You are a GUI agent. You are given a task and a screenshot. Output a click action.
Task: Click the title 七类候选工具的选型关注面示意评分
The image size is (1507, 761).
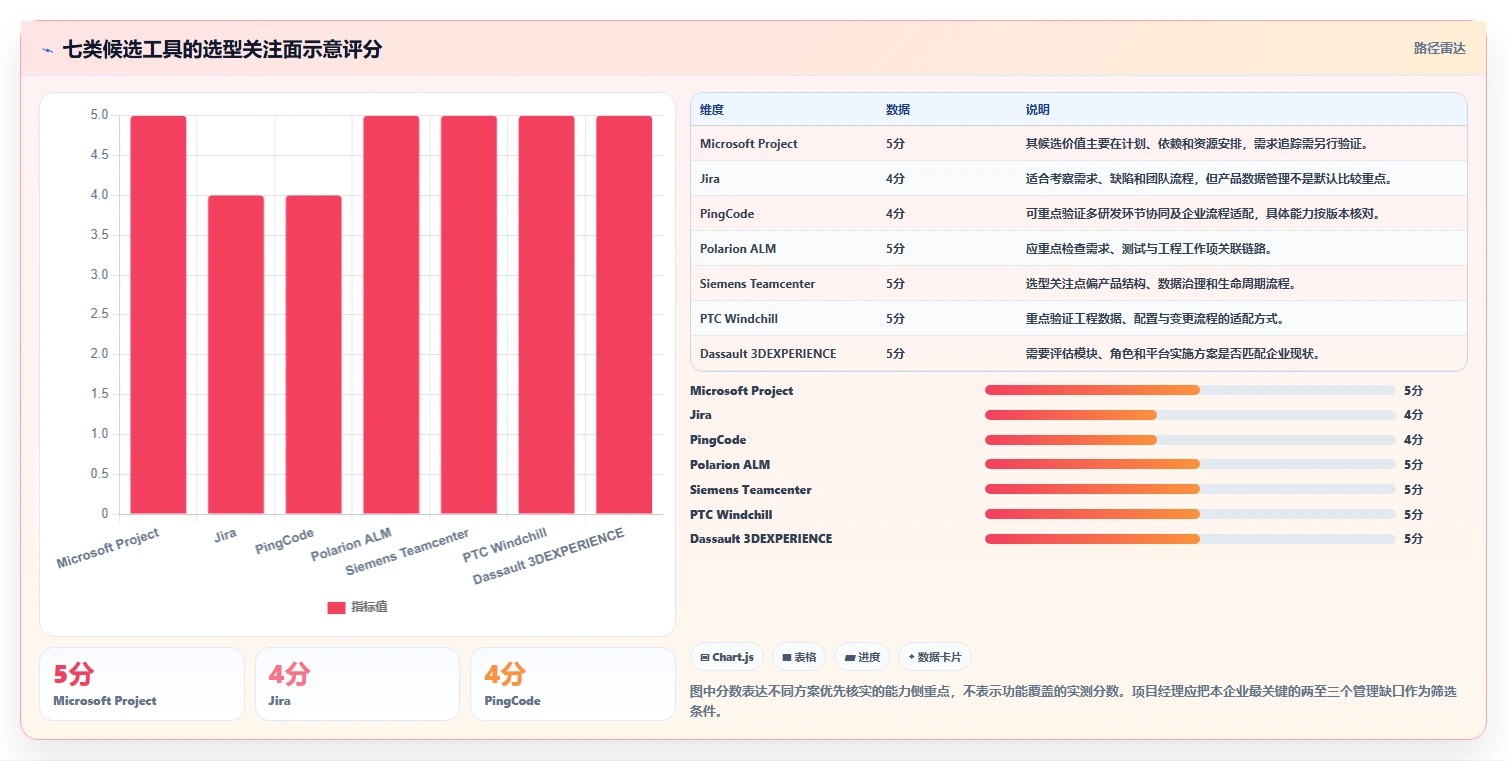point(222,50)
